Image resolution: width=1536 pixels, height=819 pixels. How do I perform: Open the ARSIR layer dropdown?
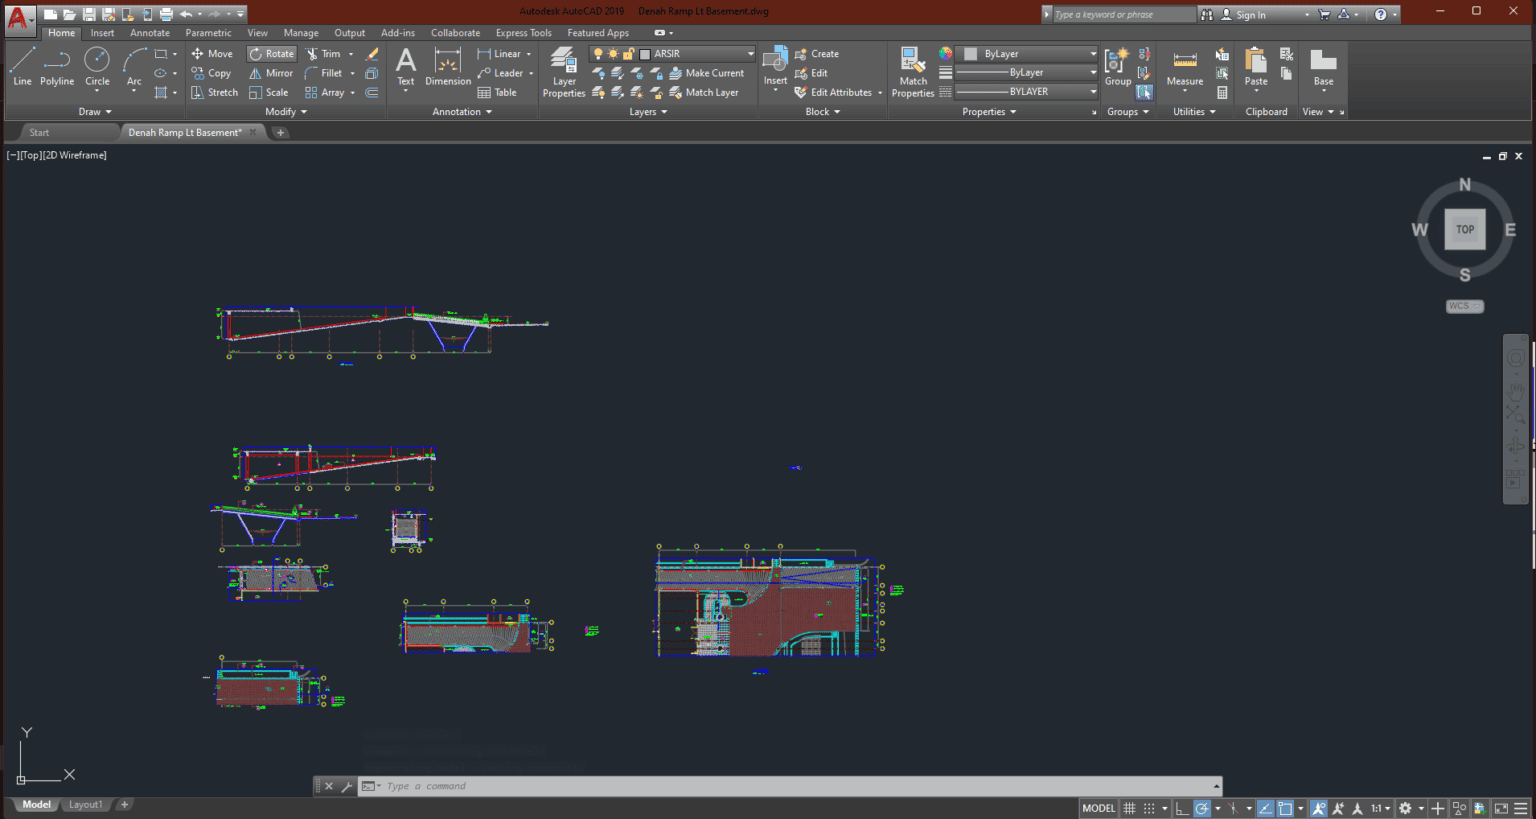point(748,53)
